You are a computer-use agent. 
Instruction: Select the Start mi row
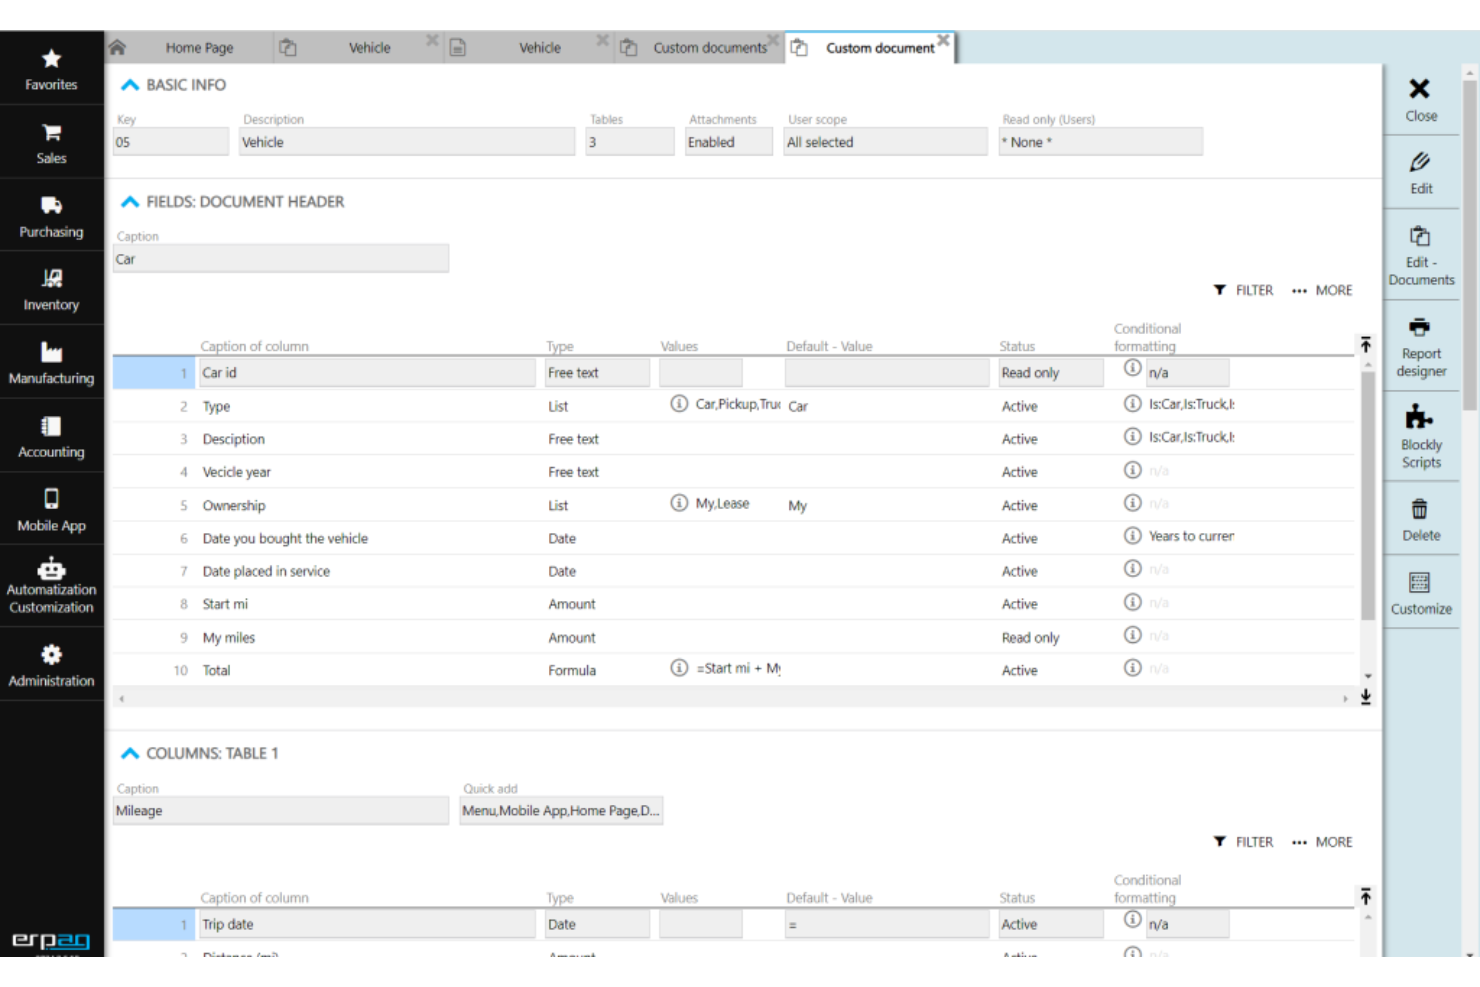[x=733, y=604]
